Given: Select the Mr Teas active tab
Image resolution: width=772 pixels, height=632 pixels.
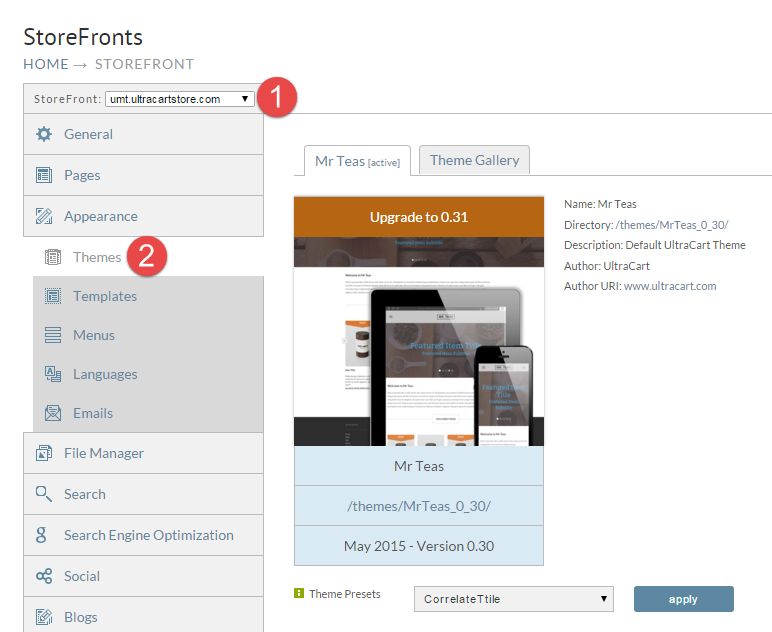Looking at the screenshot, I should click(x=357, y=161).
